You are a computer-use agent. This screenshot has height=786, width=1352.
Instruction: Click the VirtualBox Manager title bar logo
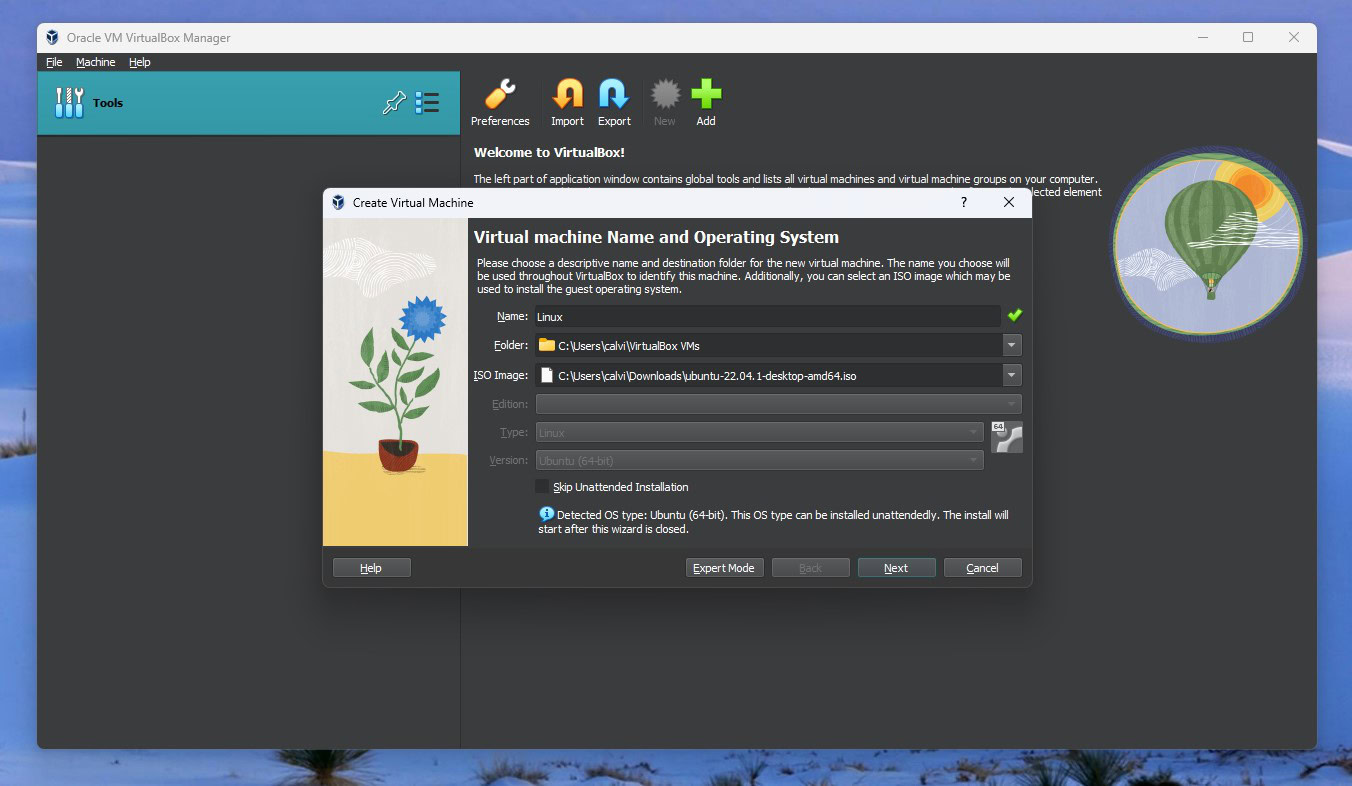[53, 37]
